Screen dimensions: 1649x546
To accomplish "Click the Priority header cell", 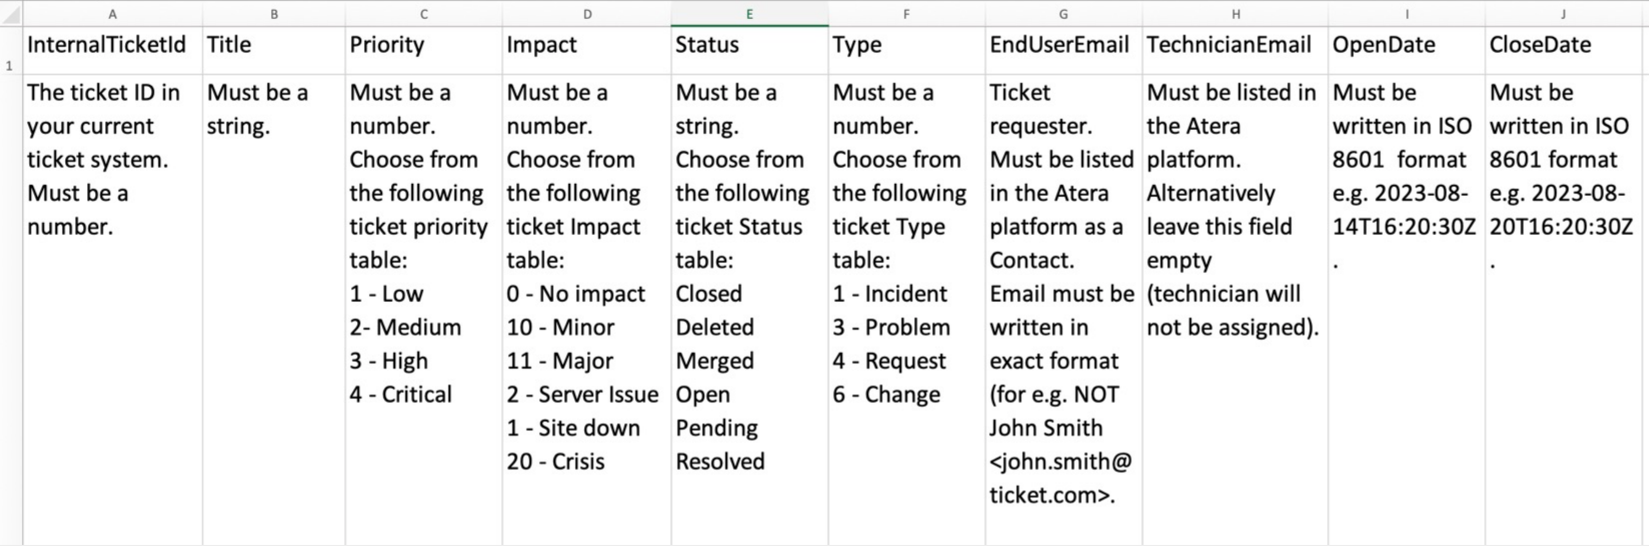I will click(x=424, y=50).
